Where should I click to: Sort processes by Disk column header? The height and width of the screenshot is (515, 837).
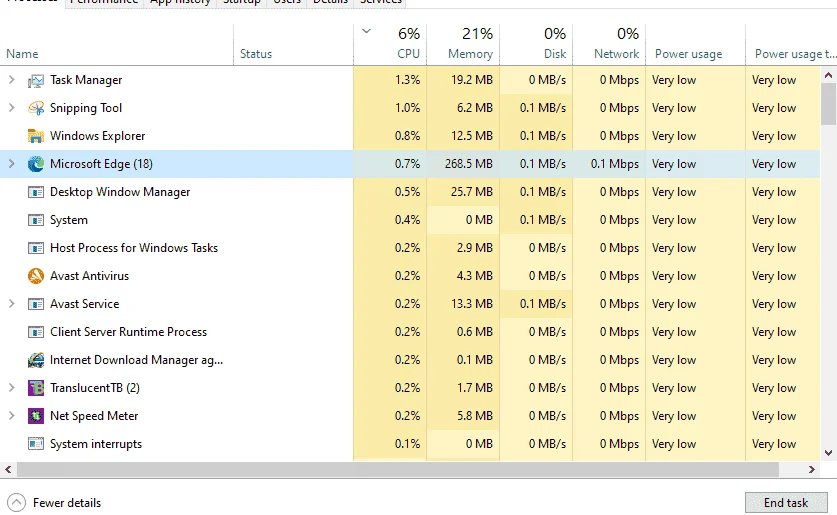[536, 45]
